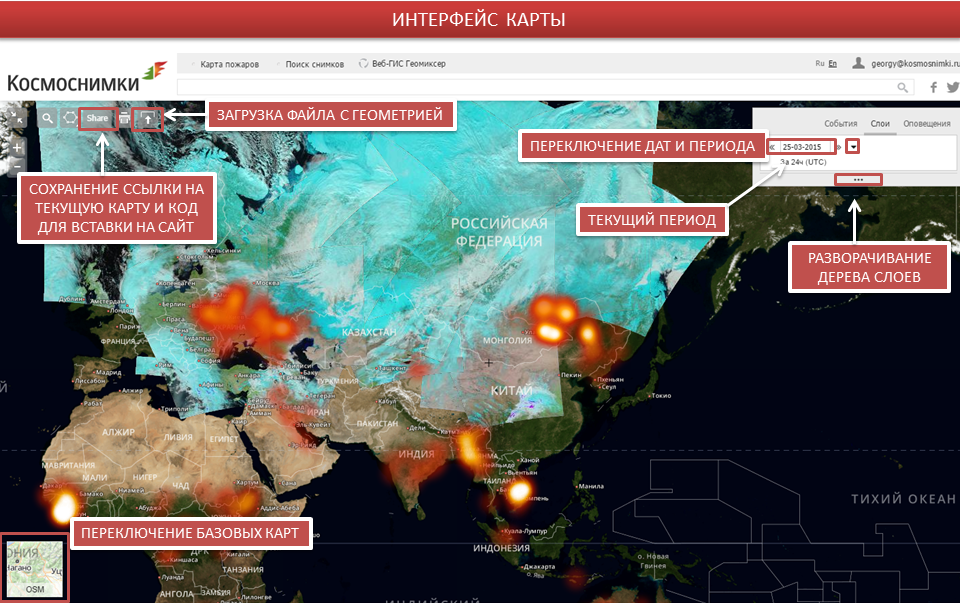Switch to Оповещения tab

926,124
